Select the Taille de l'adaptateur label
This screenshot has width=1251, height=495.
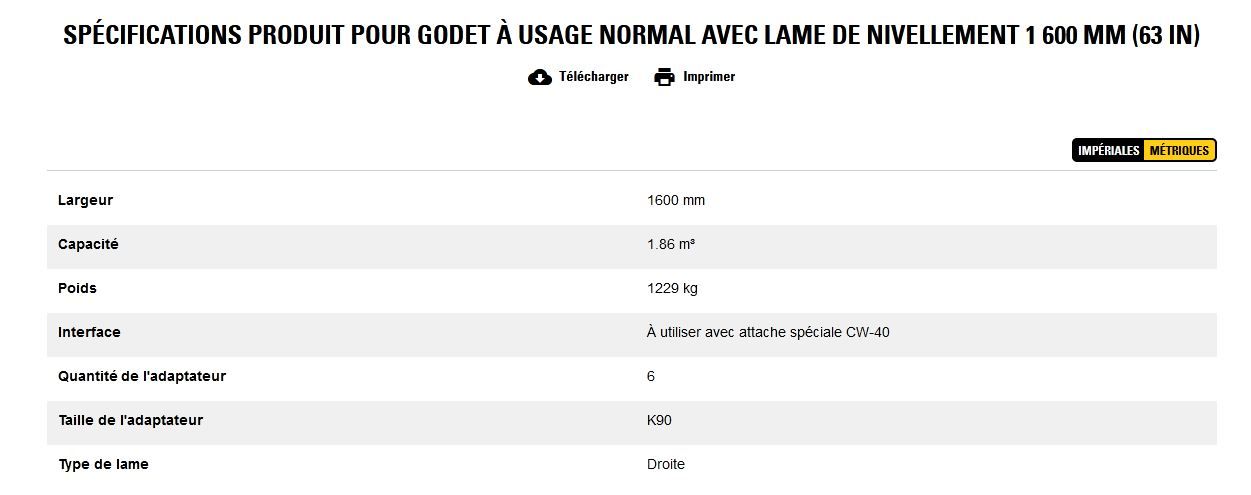pyautogui.click(x=130, y=420)
